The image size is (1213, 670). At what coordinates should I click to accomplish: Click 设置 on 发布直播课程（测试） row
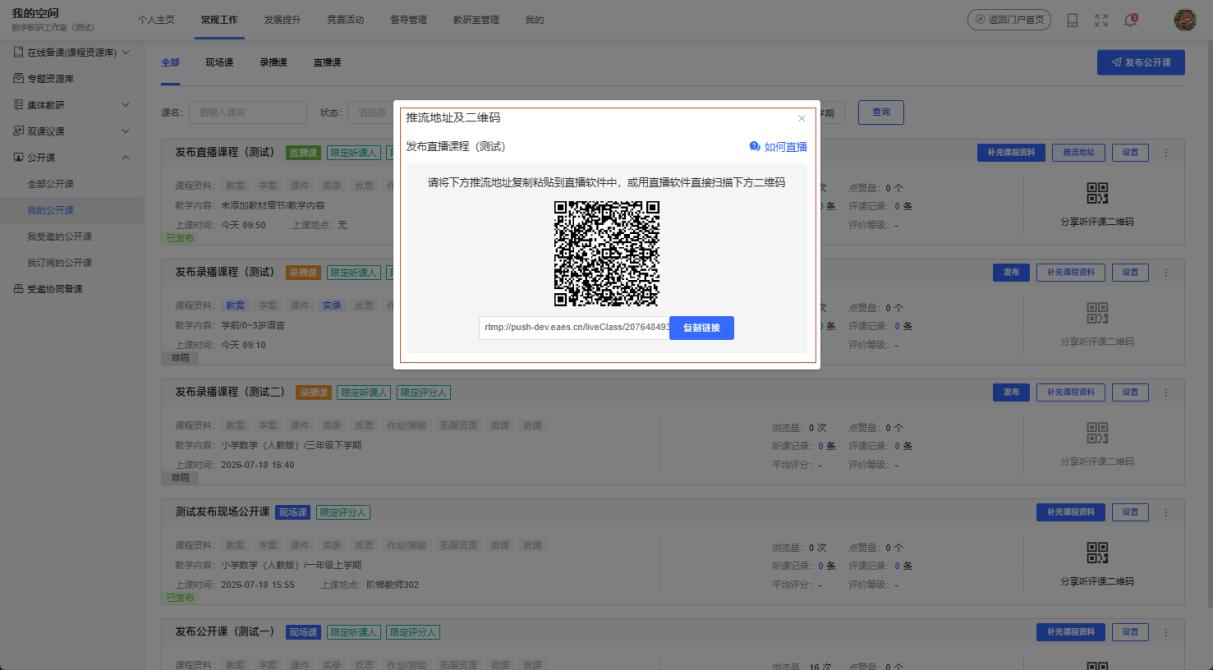pyautogui.click(x=1130, y=153)
